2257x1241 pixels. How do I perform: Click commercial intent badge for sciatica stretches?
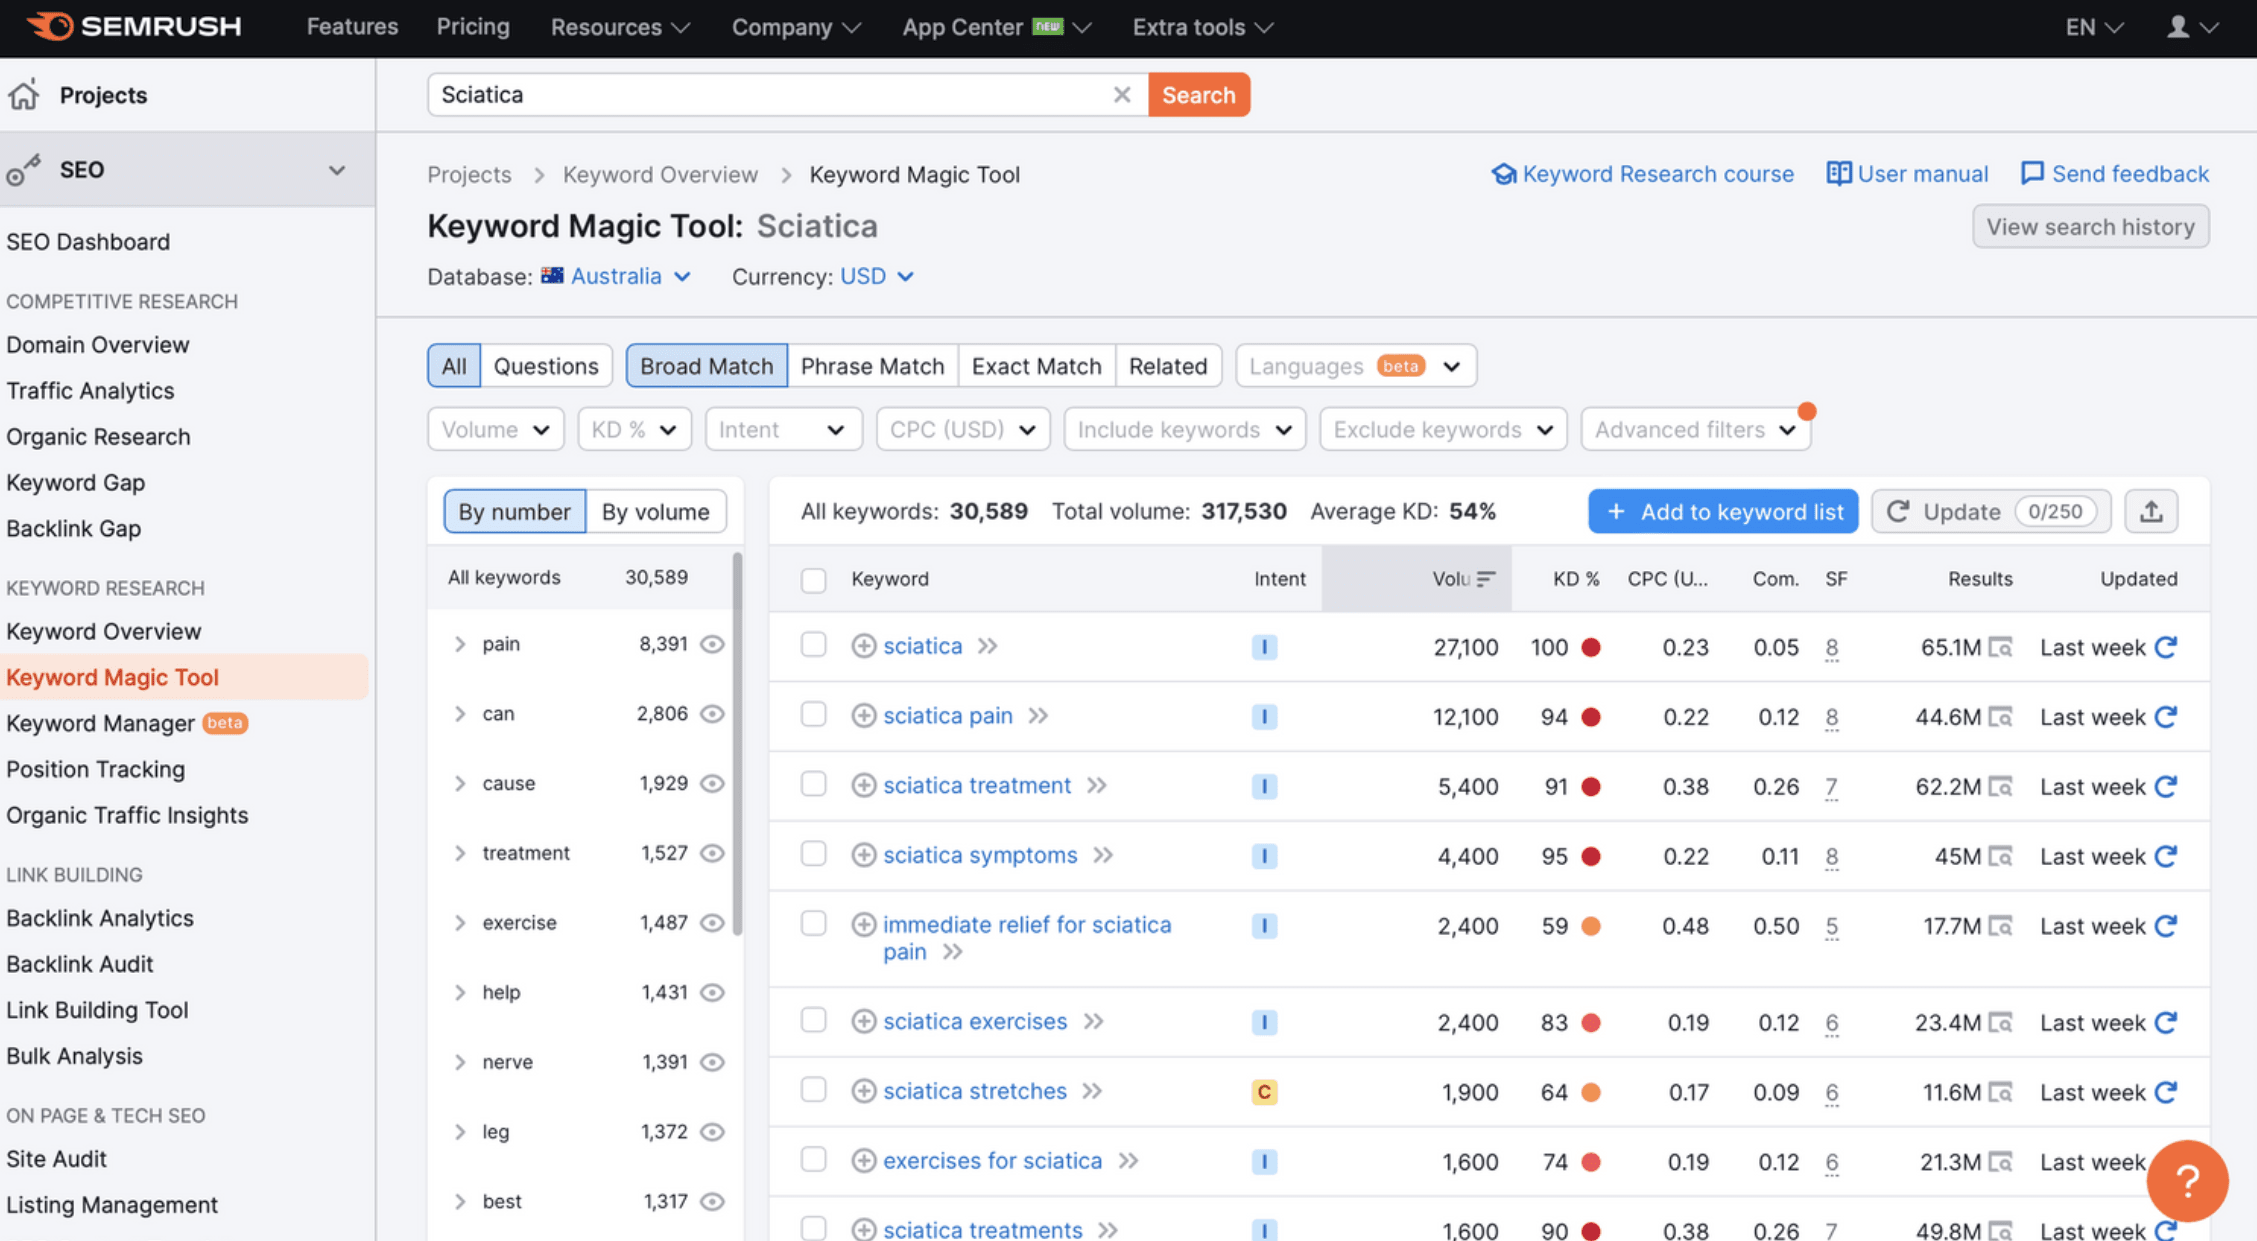(1264, 1092)
